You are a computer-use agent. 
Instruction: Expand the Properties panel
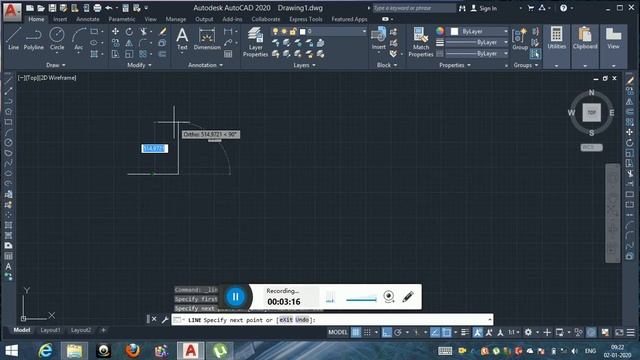455,65
